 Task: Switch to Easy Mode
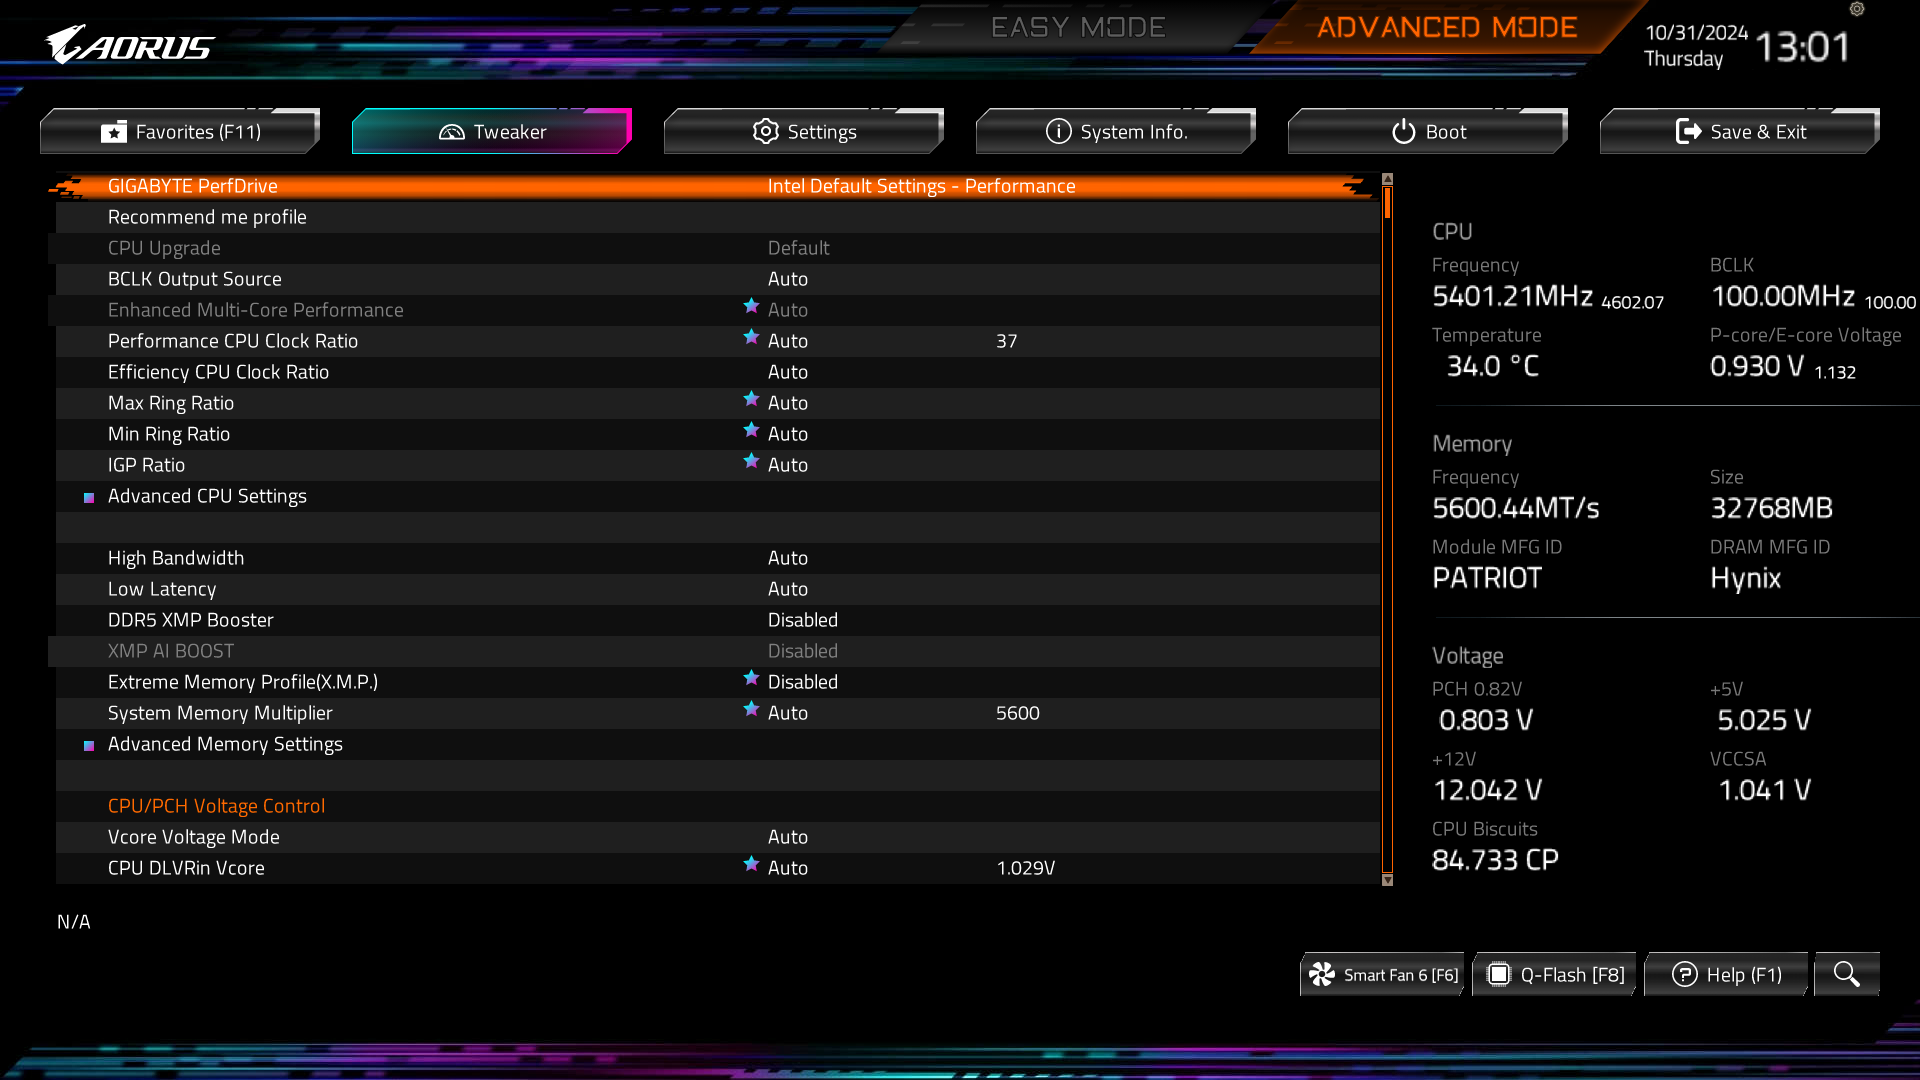tap(1077, 27)
